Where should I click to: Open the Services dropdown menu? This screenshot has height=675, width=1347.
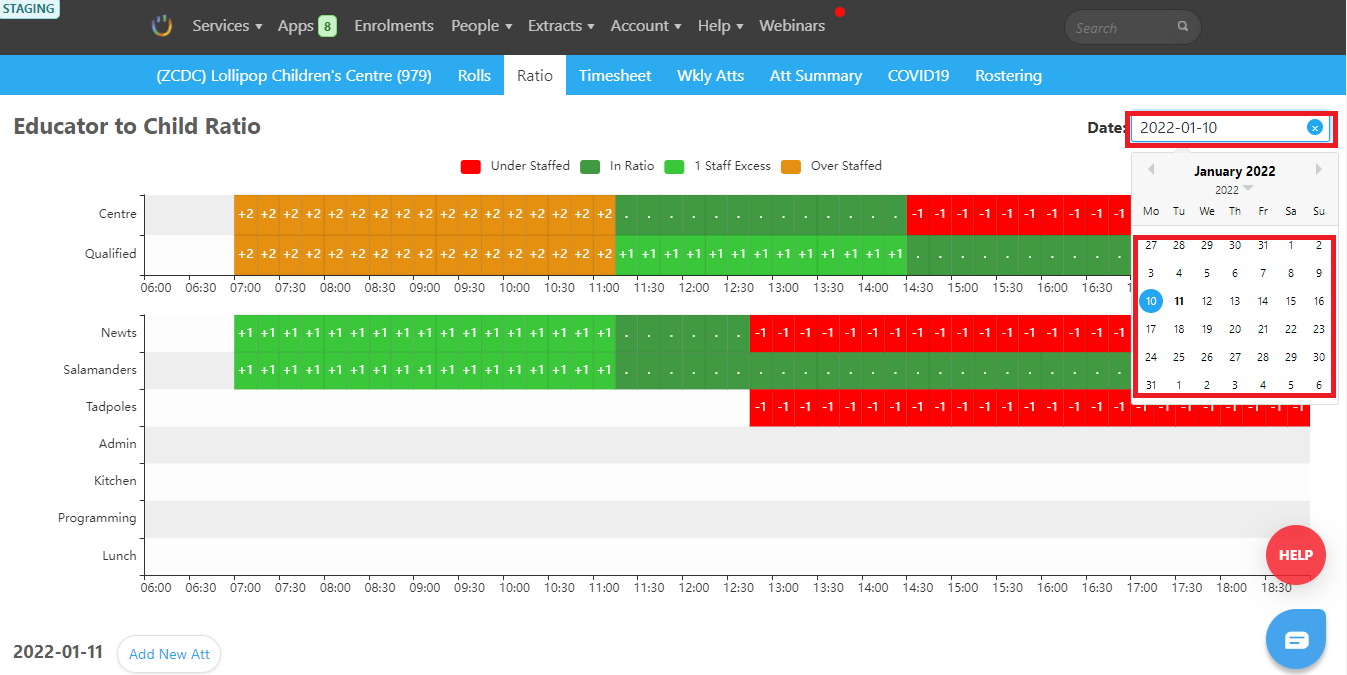227,26
